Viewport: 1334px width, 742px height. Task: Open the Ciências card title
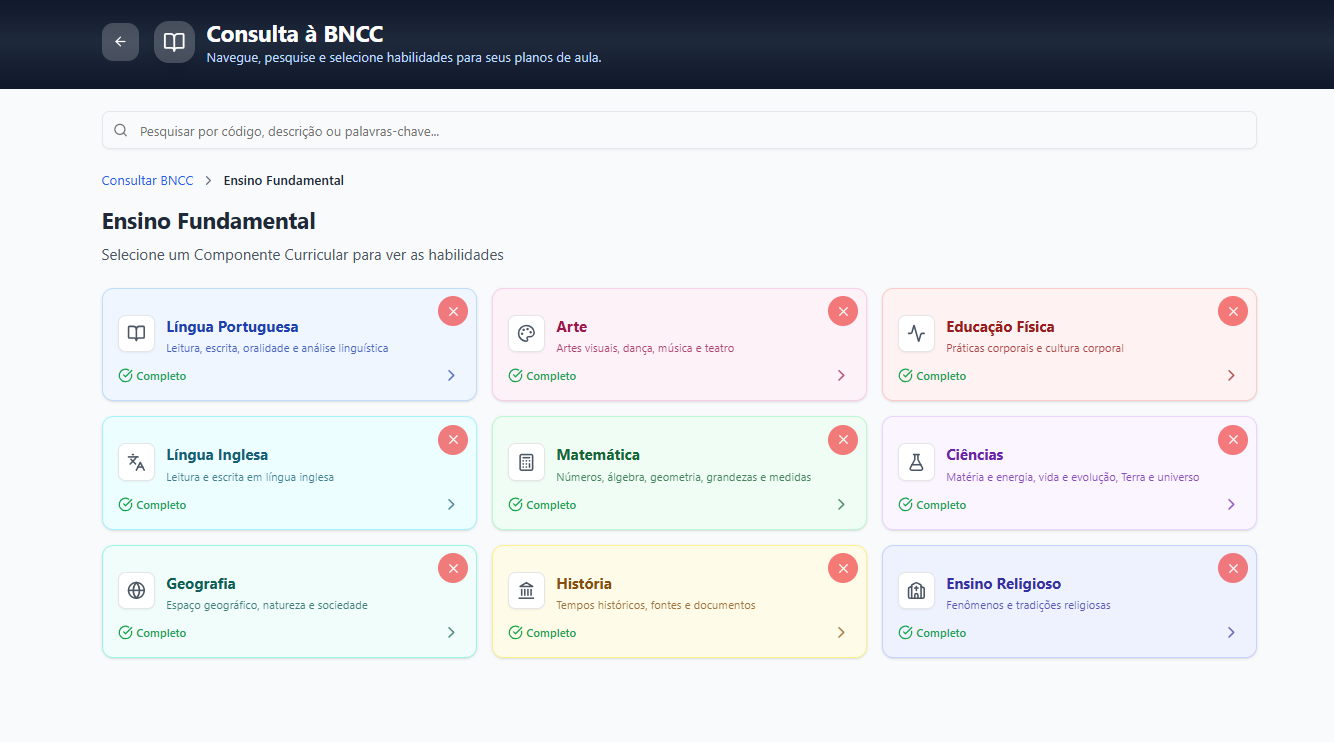click(x=975, y=455)
